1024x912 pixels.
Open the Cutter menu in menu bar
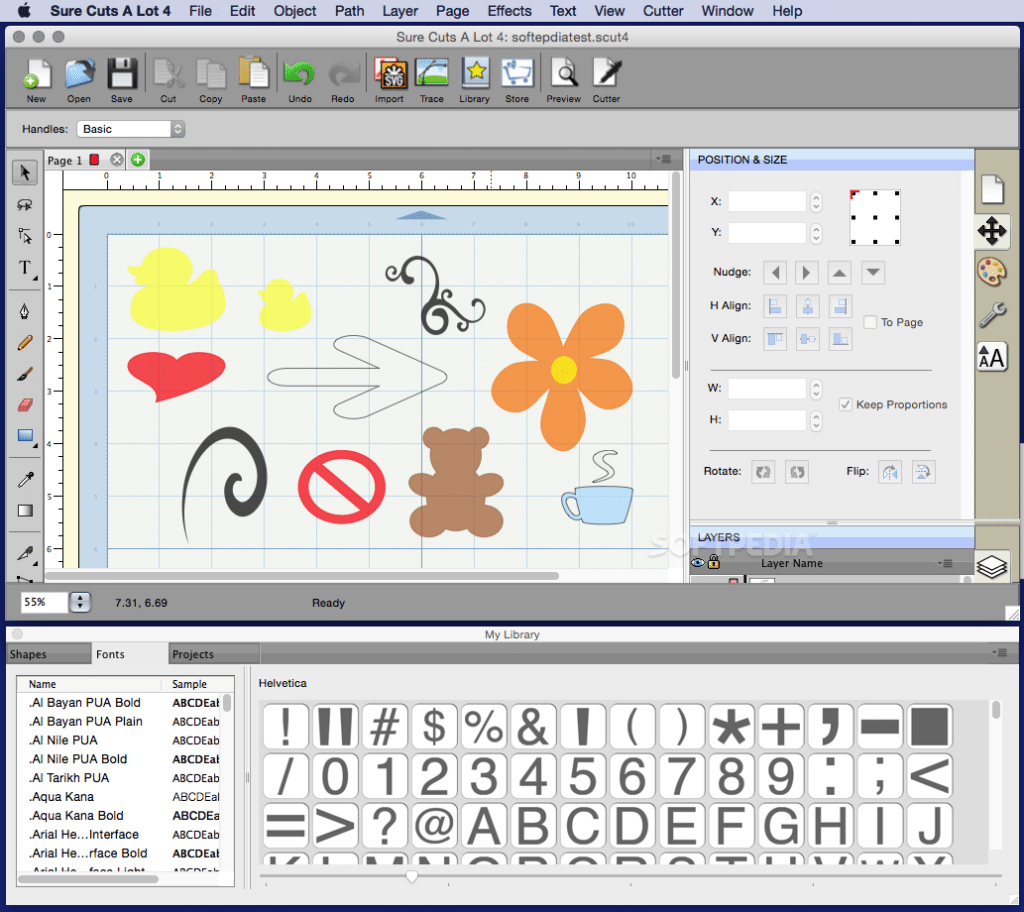[663, 11]
